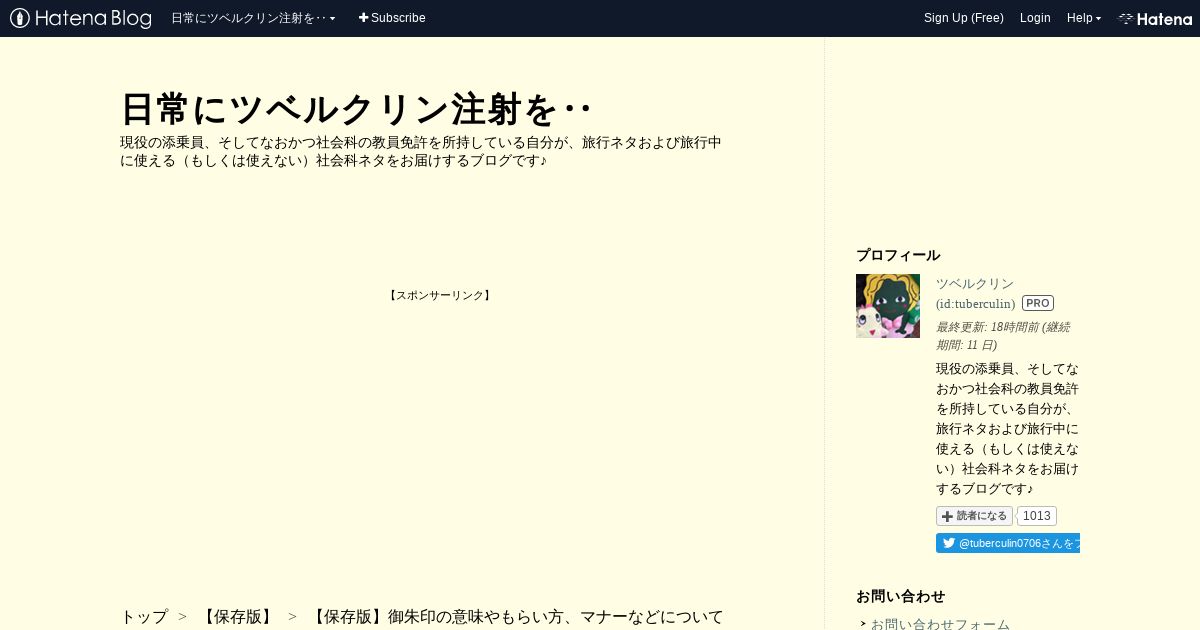Open お問い合わせフォーム link

point(940,624)
